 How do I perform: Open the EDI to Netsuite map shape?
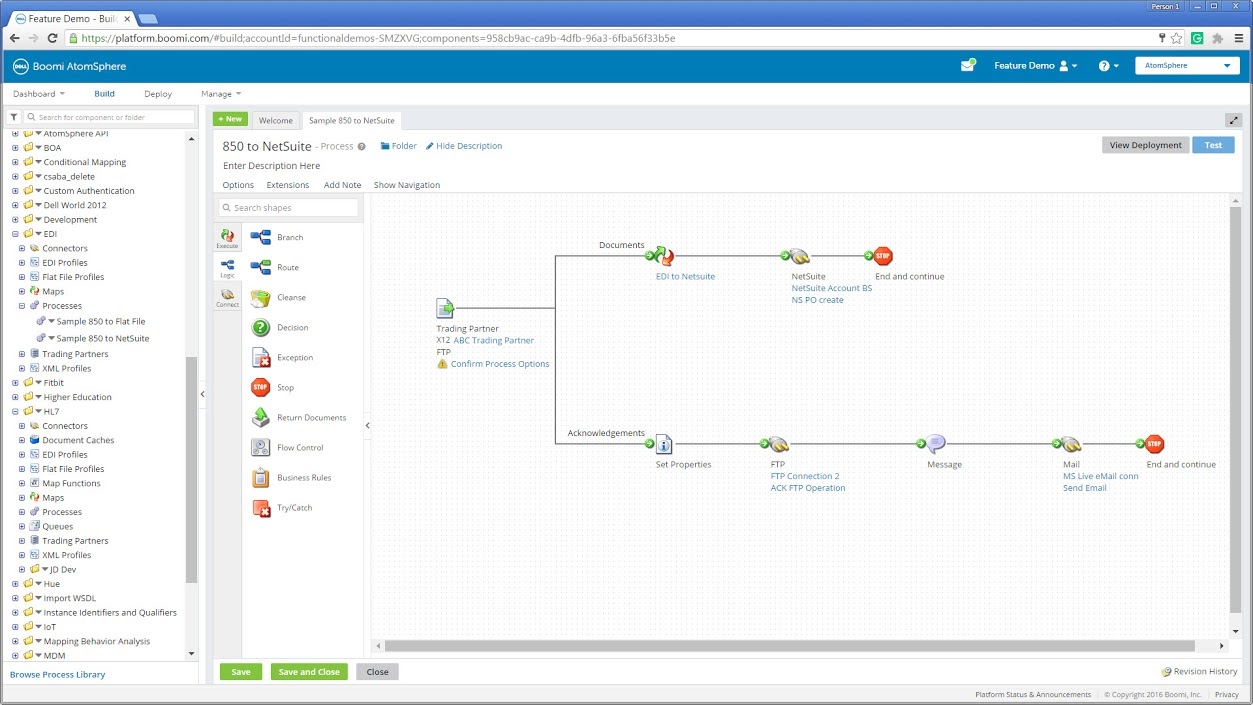click(664, 256)
